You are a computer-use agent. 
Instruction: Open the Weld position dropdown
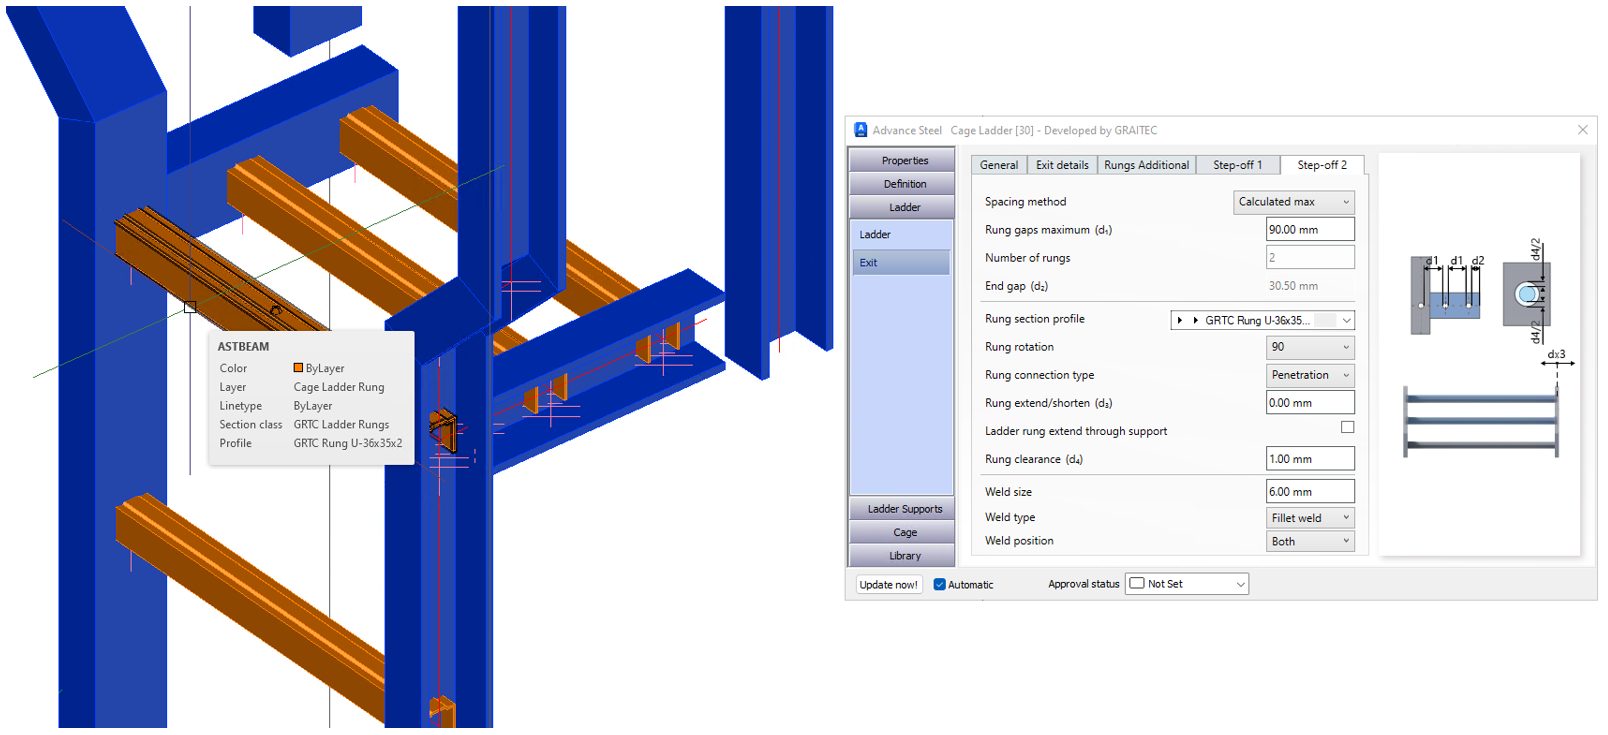click(1310, 541)
